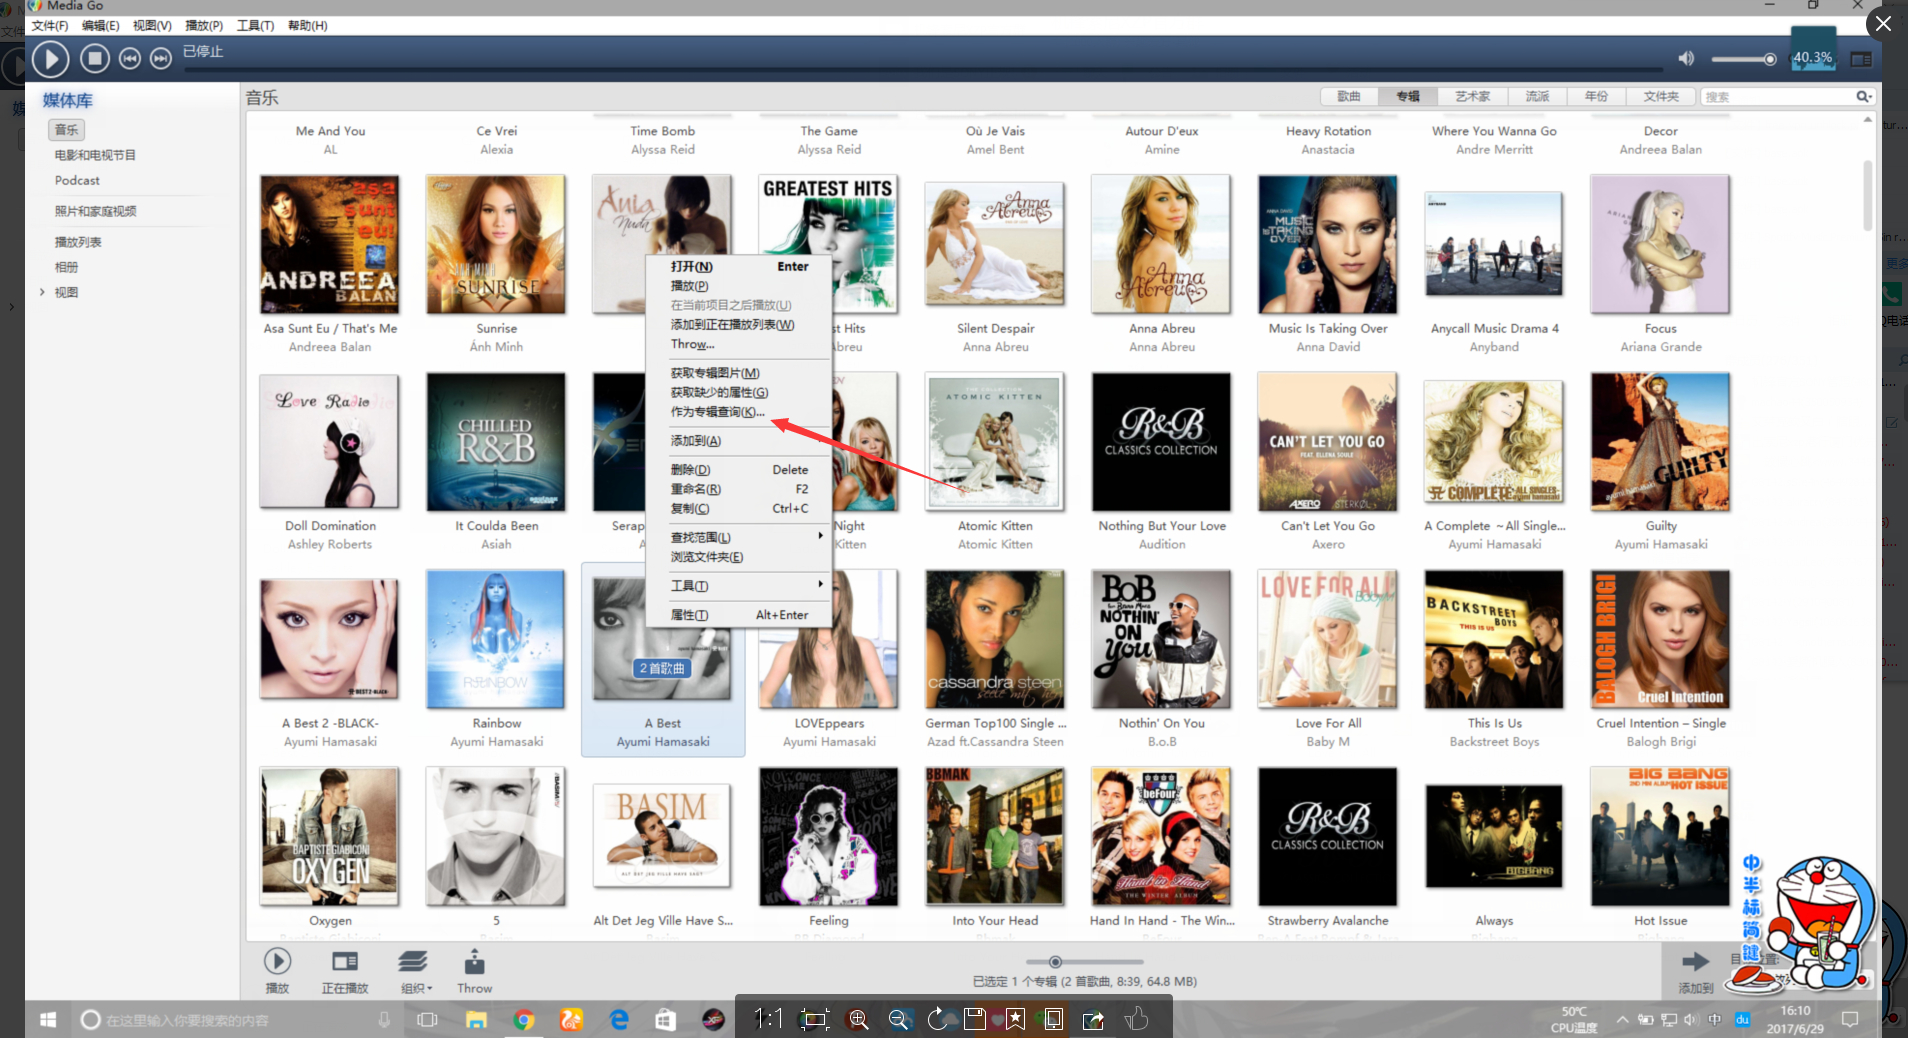Switch to the 专辑 albums view

coord(1408,97)
